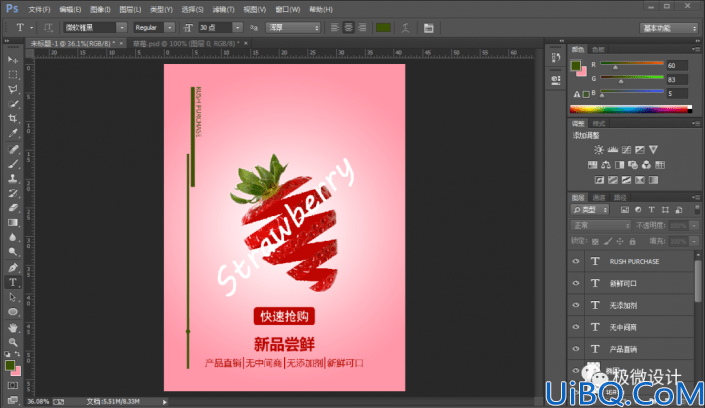The width and height of the screenshot is (705, 408).
Task: Click the warp text icon
Action: coord(406,28)
